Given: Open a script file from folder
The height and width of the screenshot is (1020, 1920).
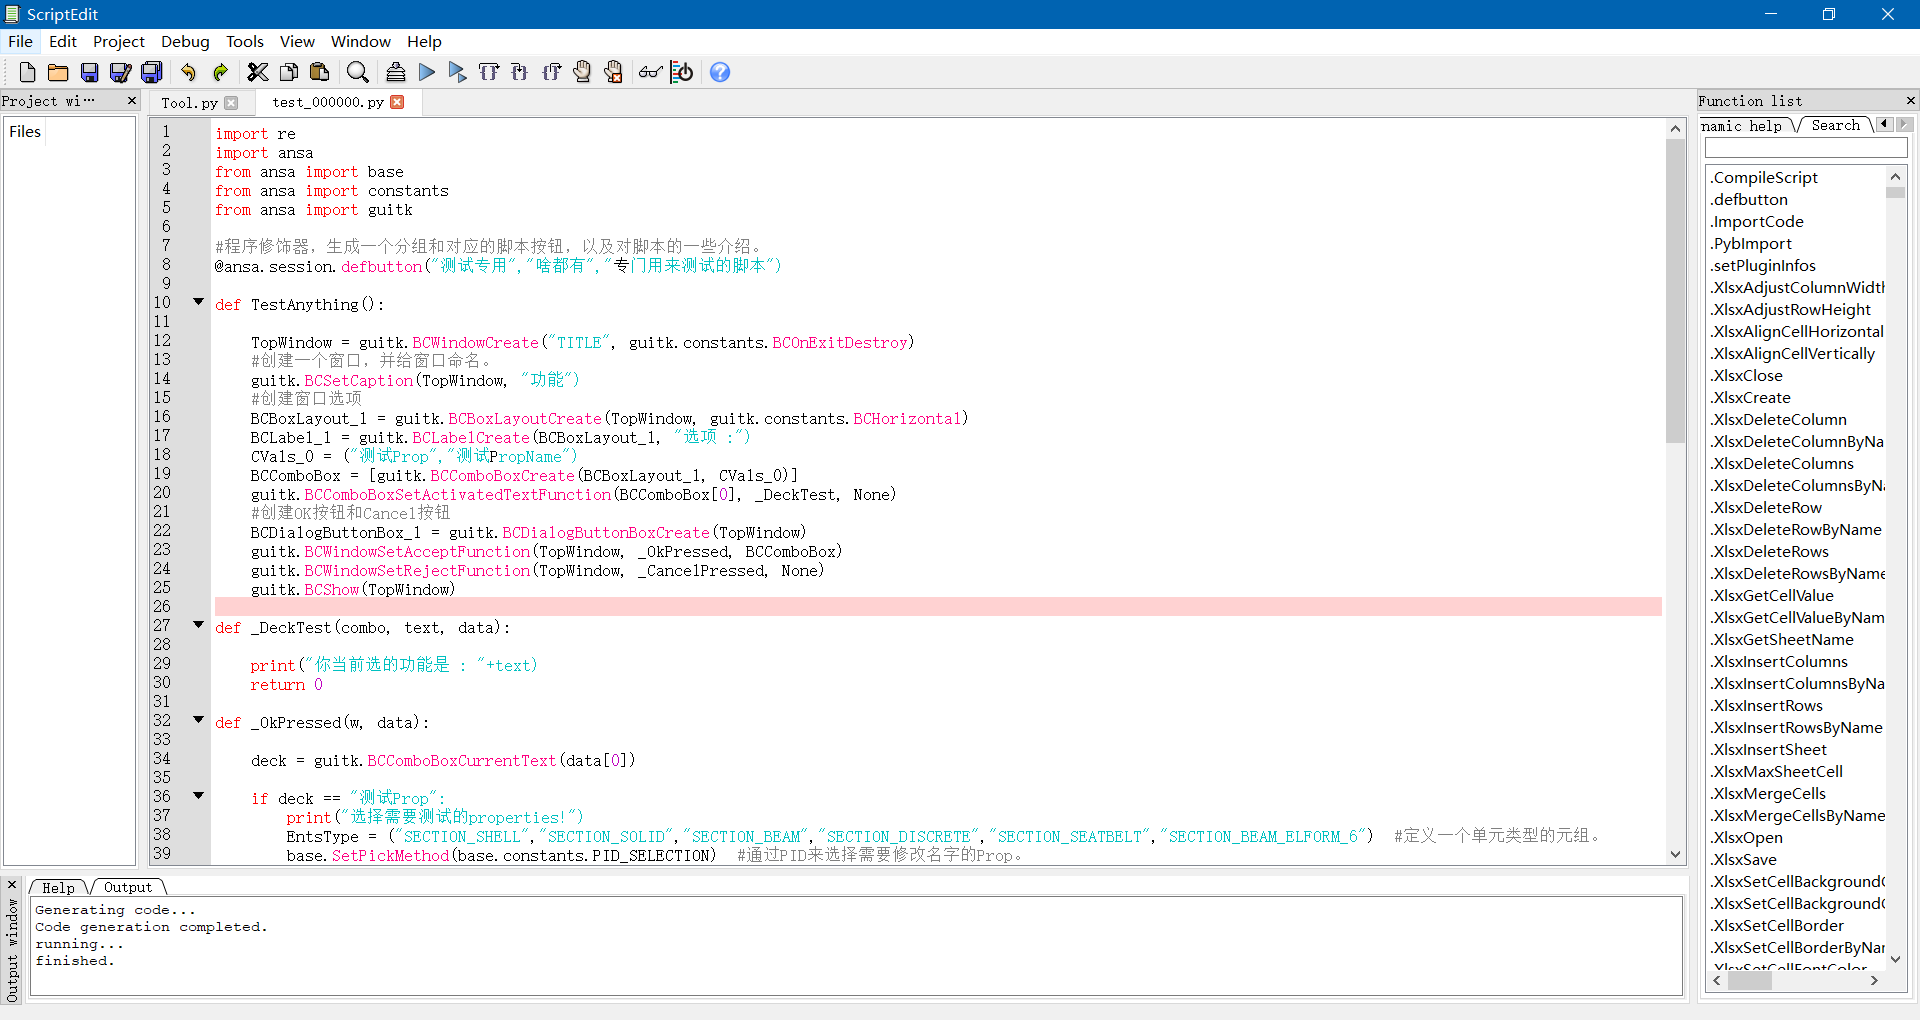Looking at the screenshot, I should 58,72.
